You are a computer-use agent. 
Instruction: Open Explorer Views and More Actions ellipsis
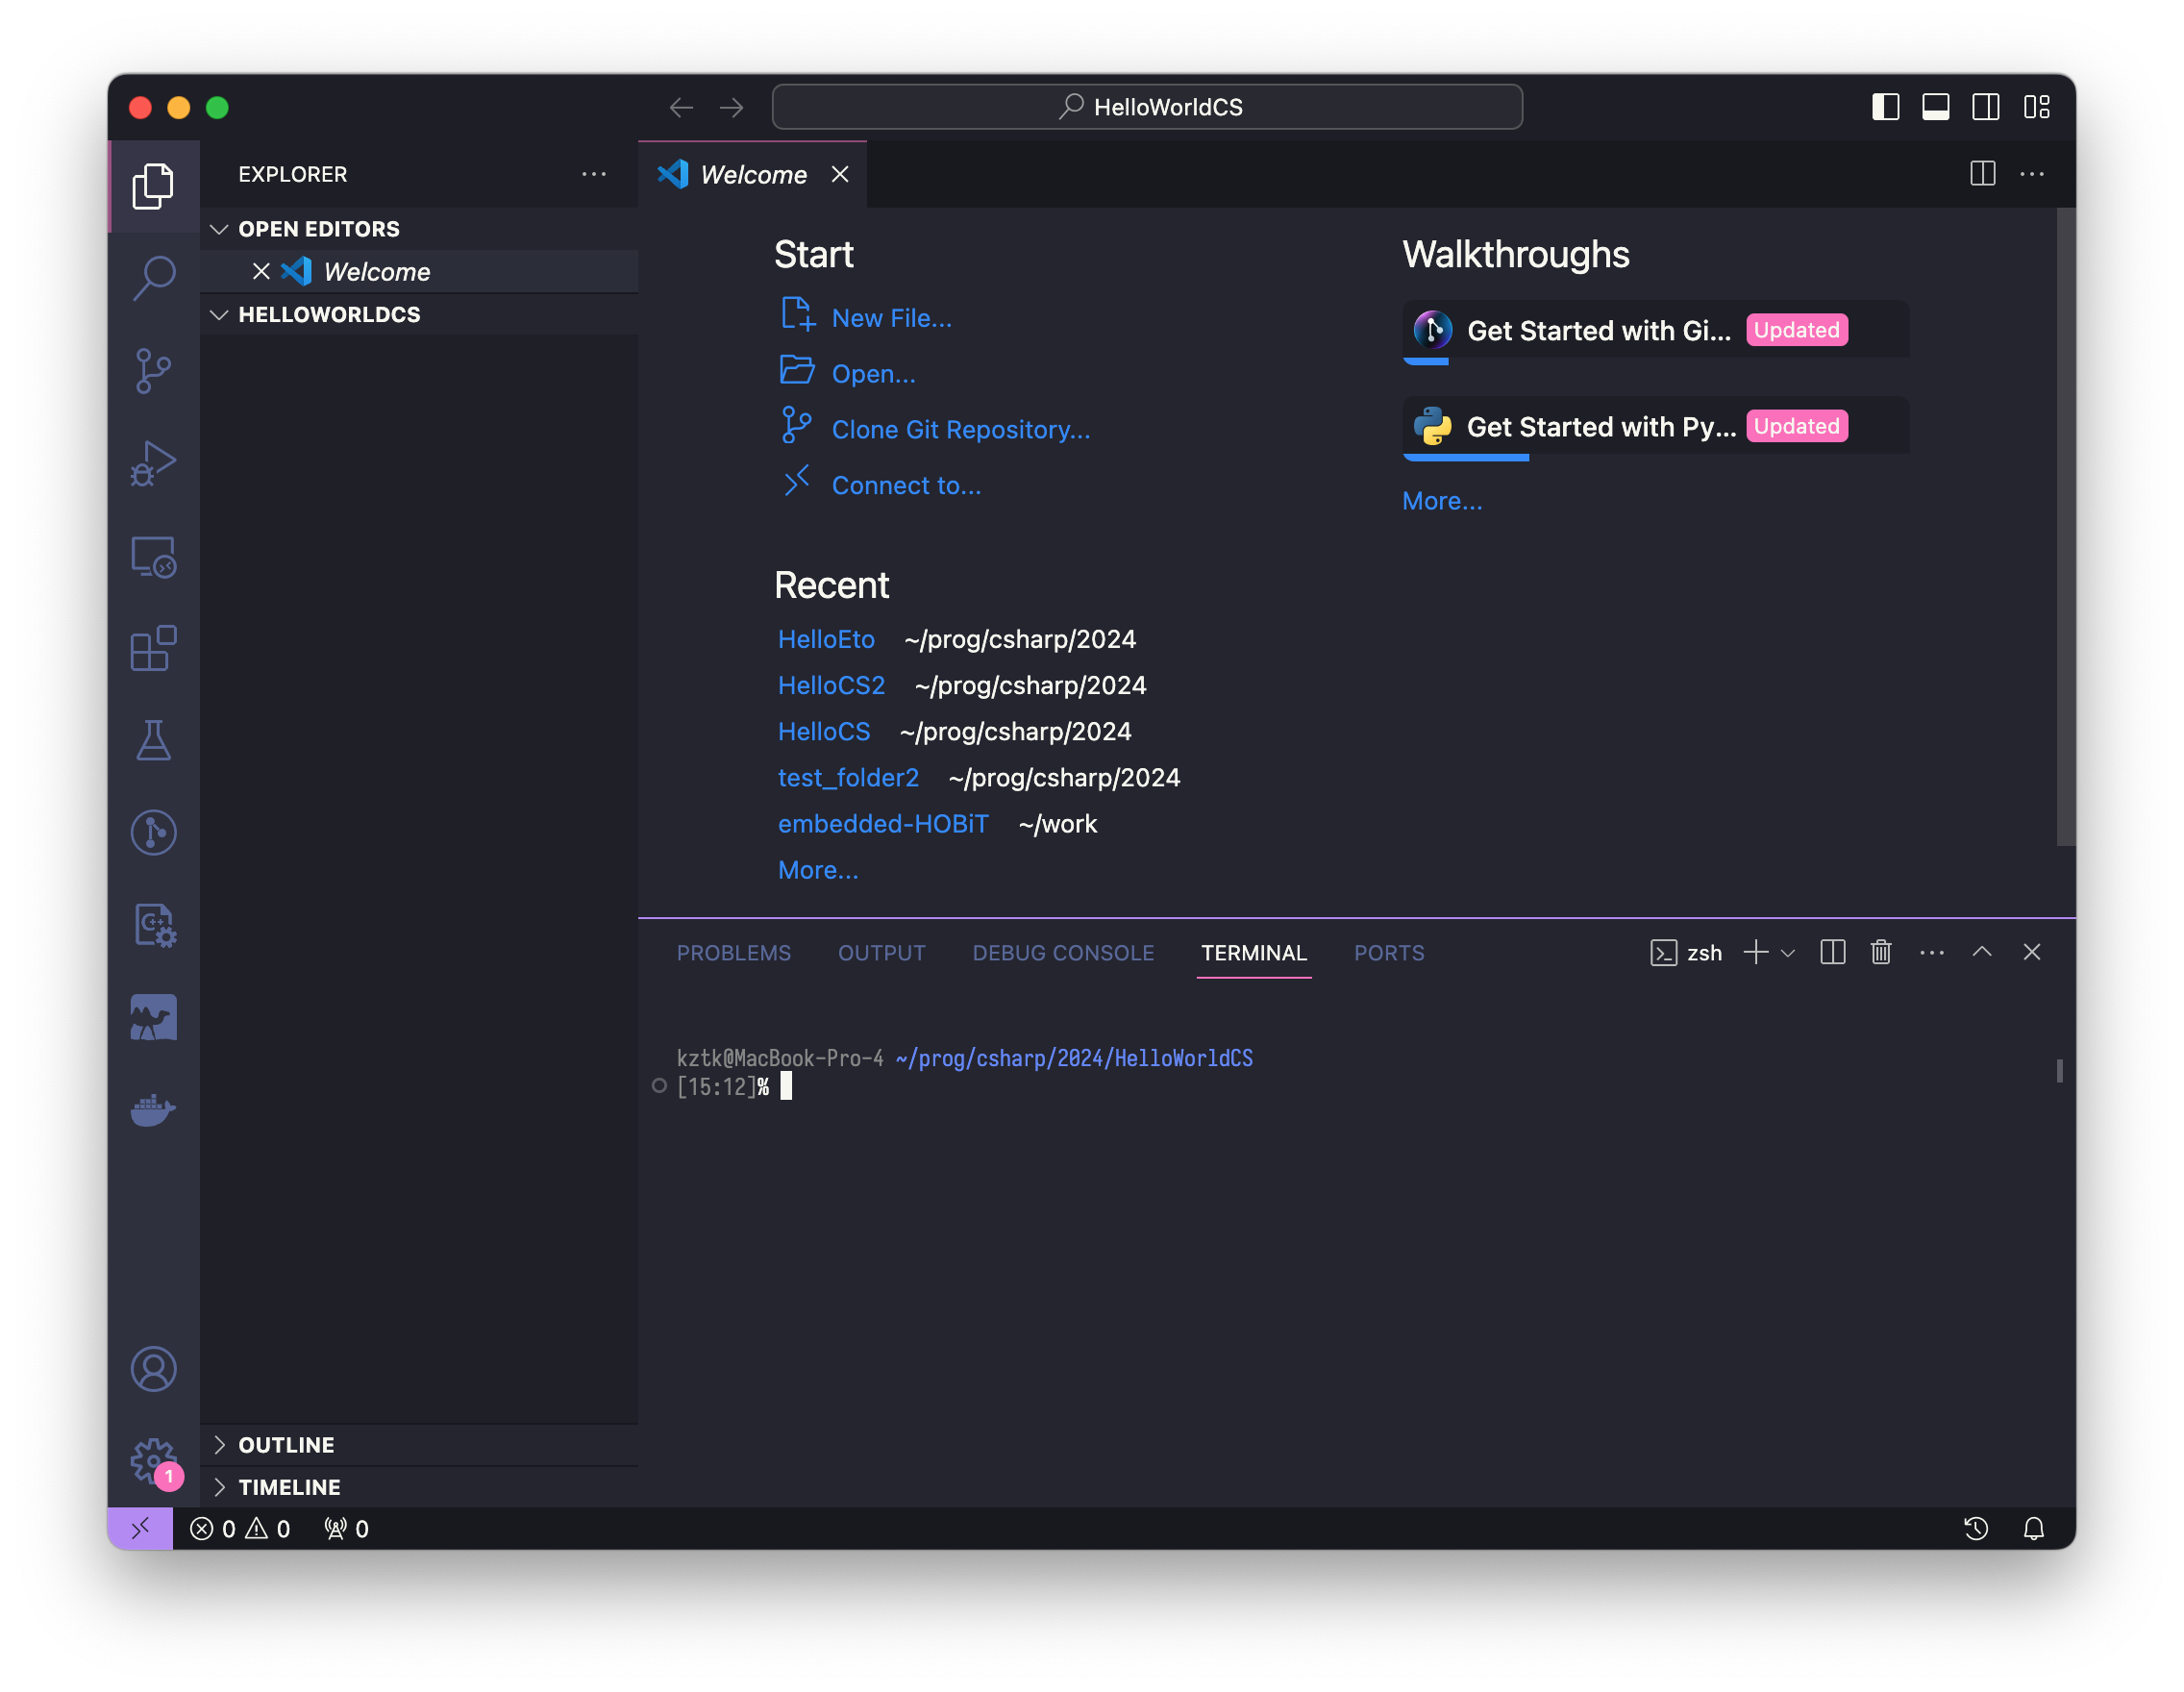pos(594,173)
